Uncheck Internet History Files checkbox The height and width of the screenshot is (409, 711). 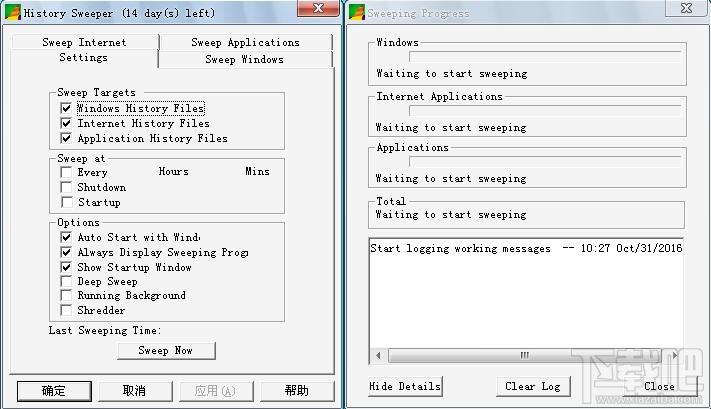66,123
